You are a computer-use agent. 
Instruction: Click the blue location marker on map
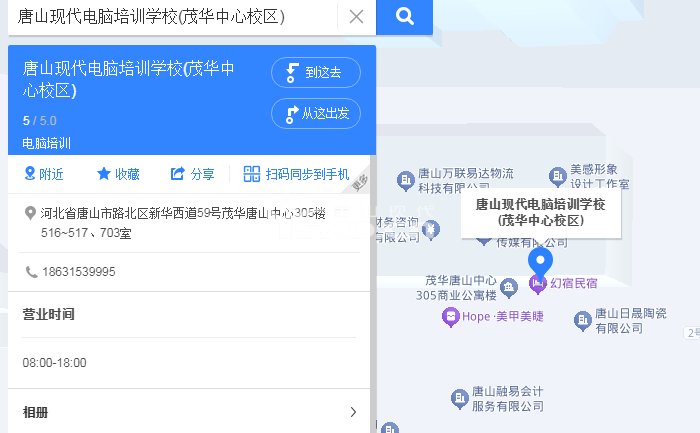540,263
